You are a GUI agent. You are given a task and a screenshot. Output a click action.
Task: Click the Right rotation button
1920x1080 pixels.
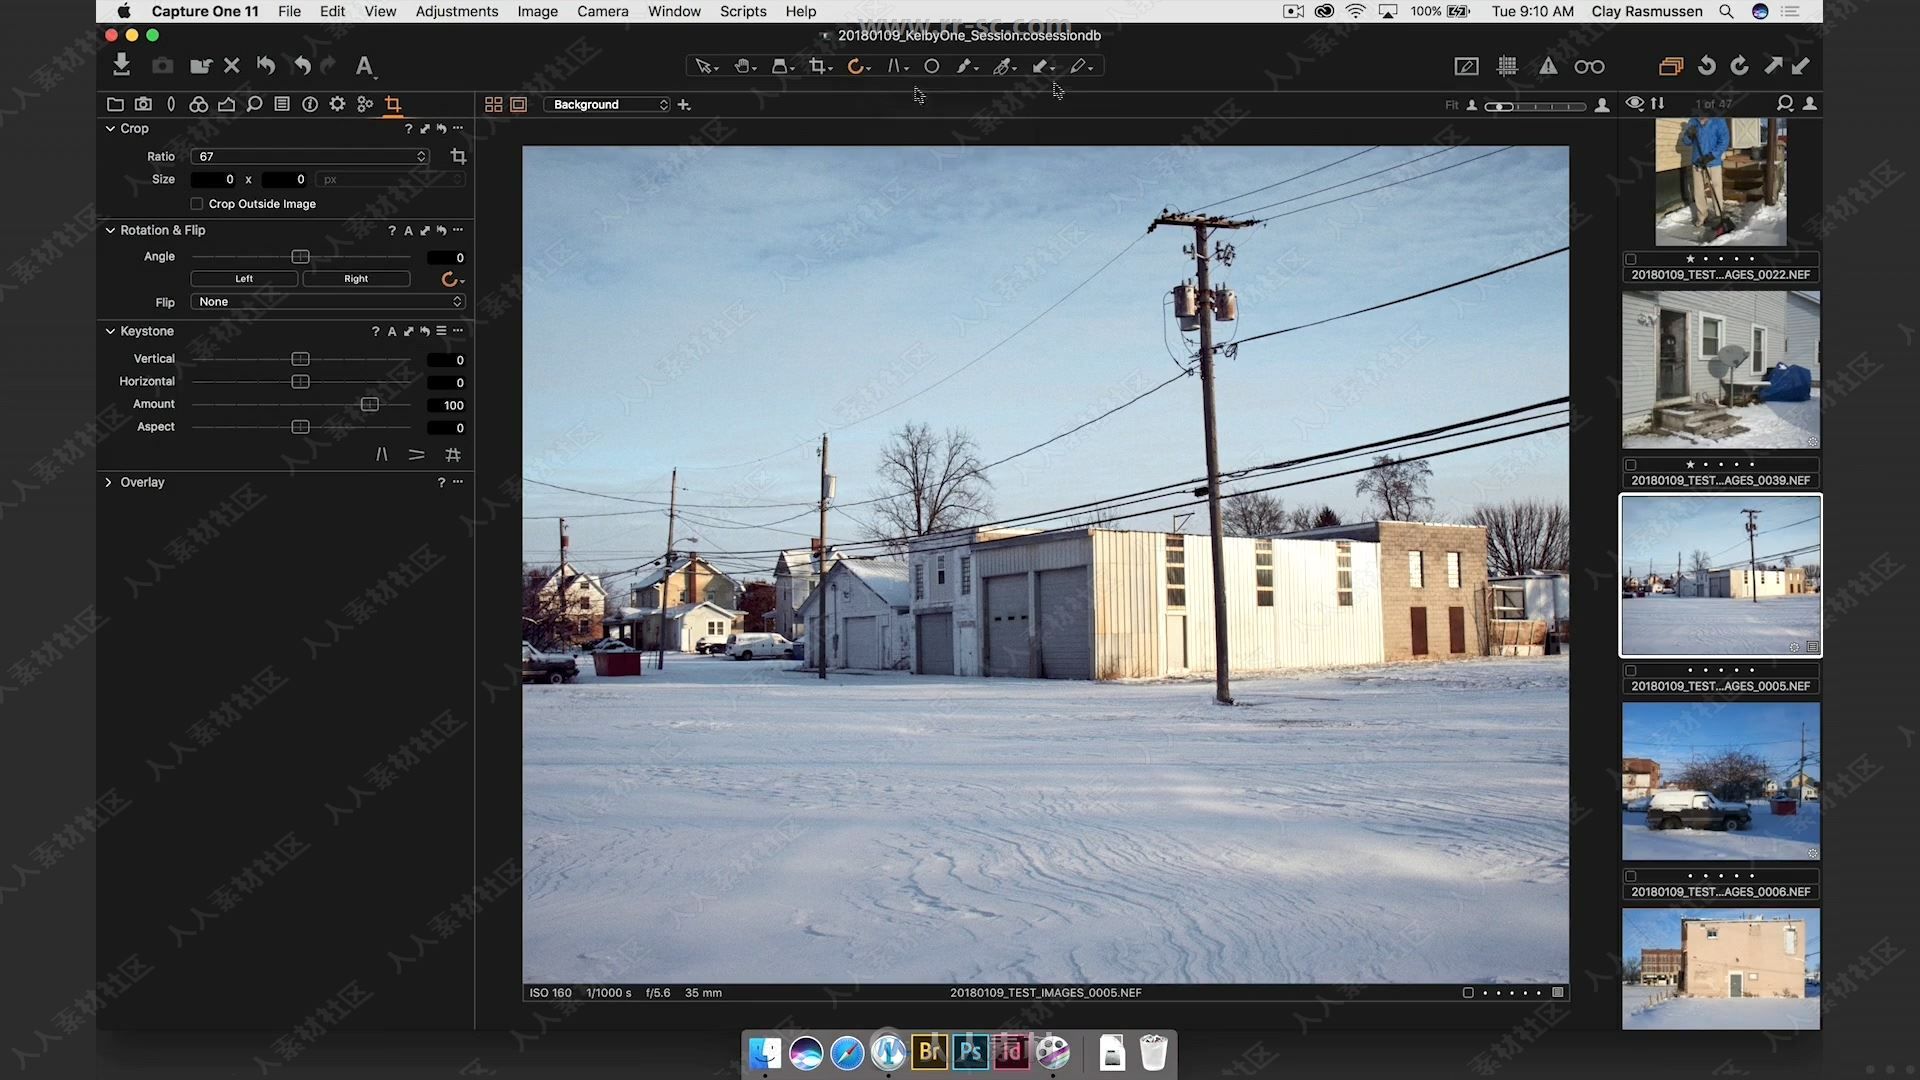pos(356,278)
